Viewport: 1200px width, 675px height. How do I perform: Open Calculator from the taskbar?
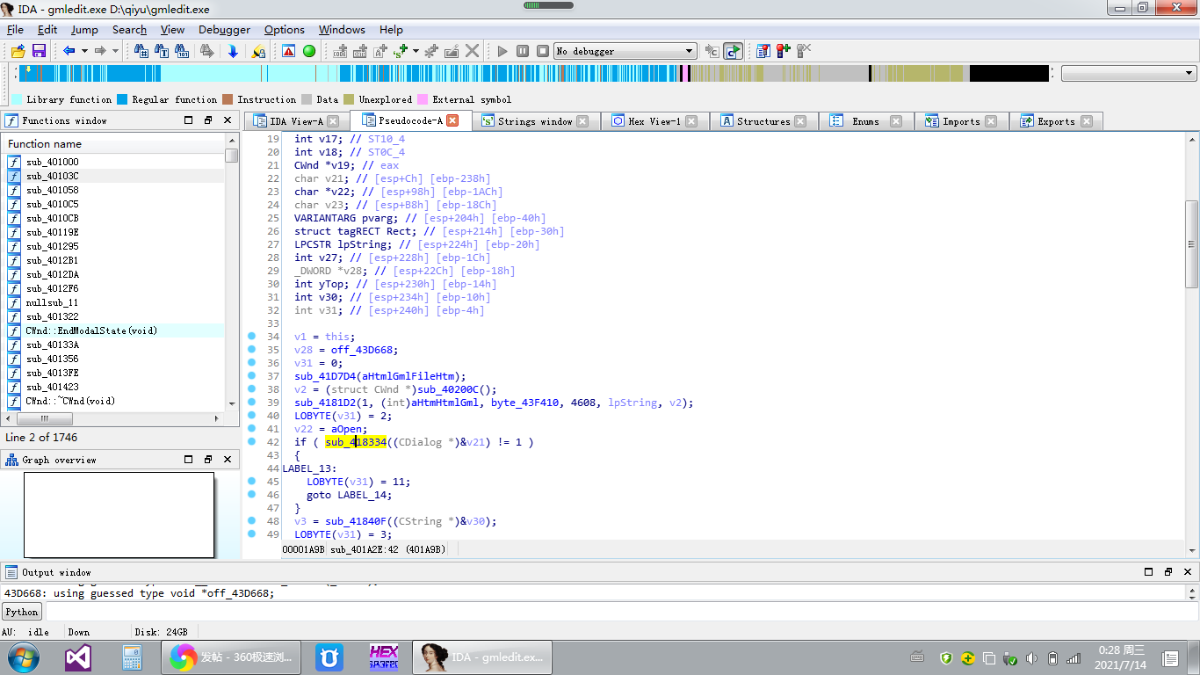pyautogui.click(x=131, y=657)
